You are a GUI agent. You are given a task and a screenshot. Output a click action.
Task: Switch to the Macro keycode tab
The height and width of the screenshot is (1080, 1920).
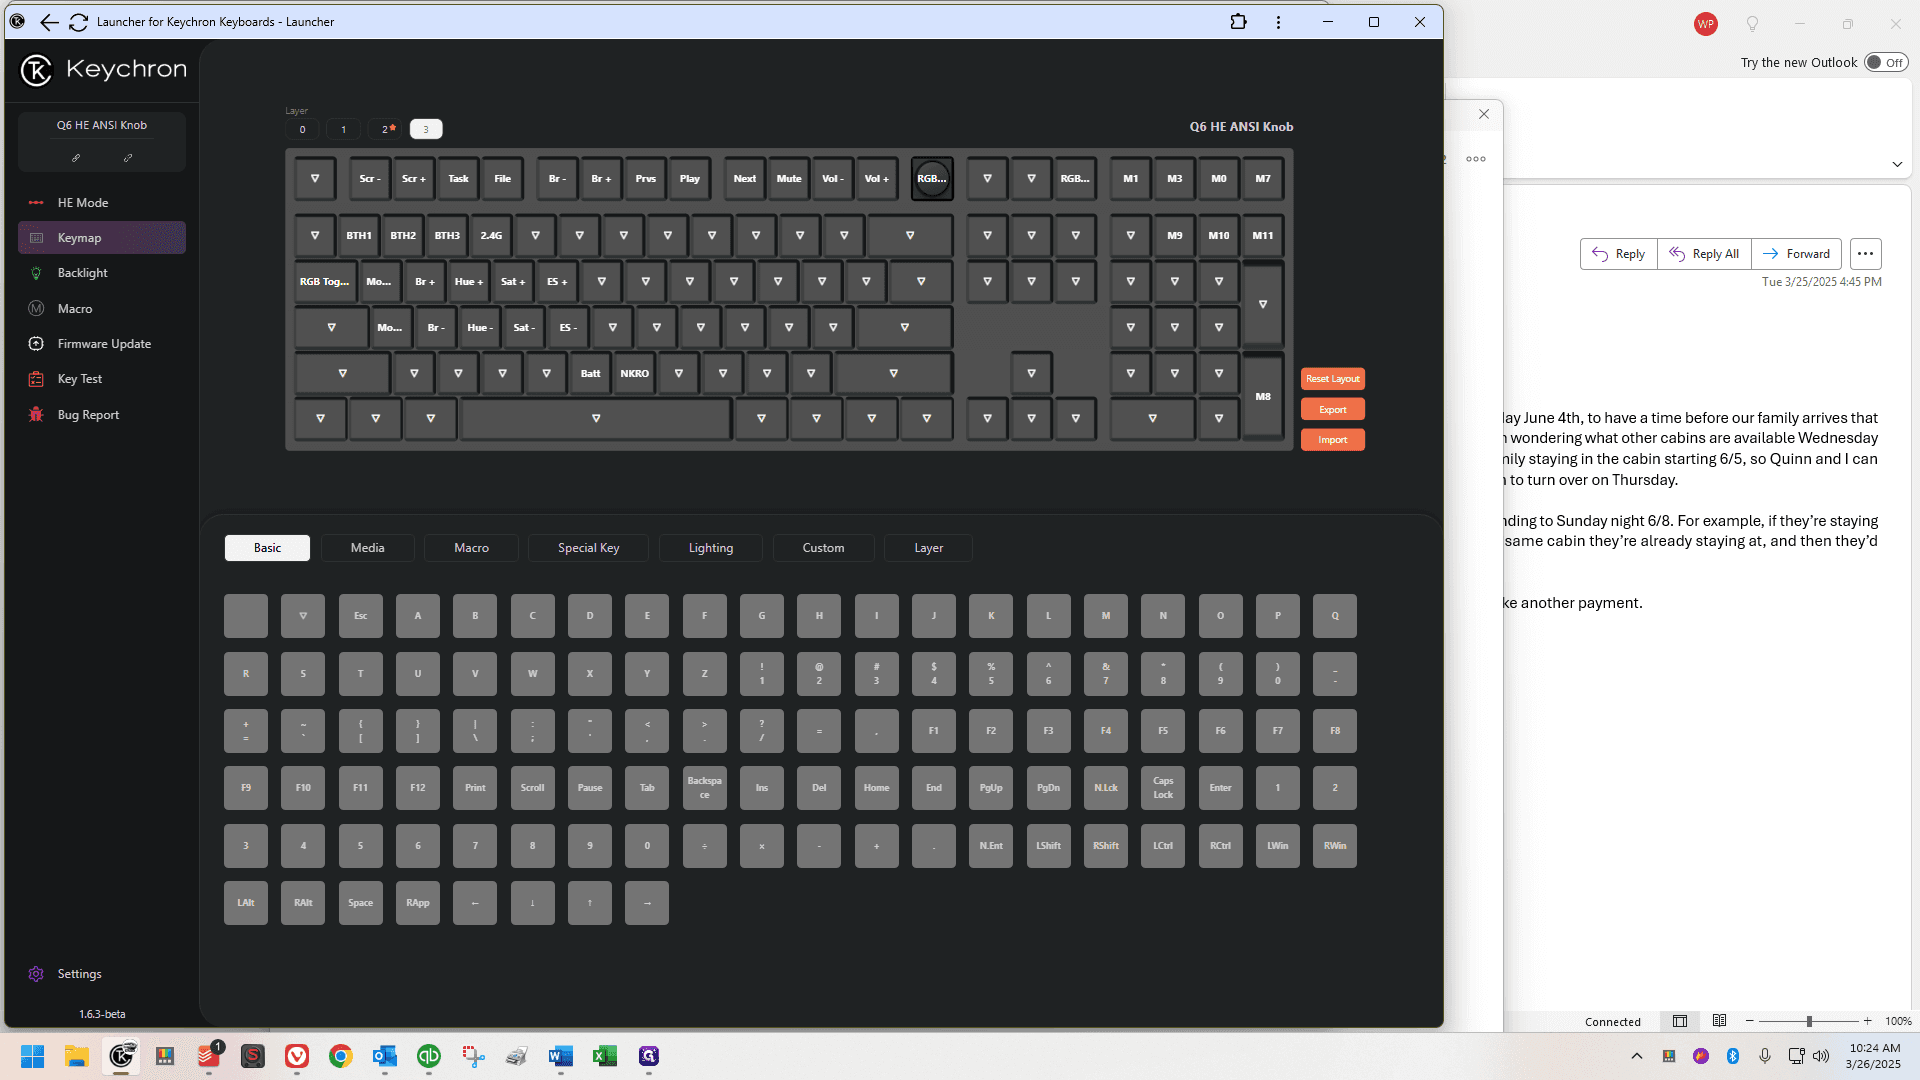471,548
